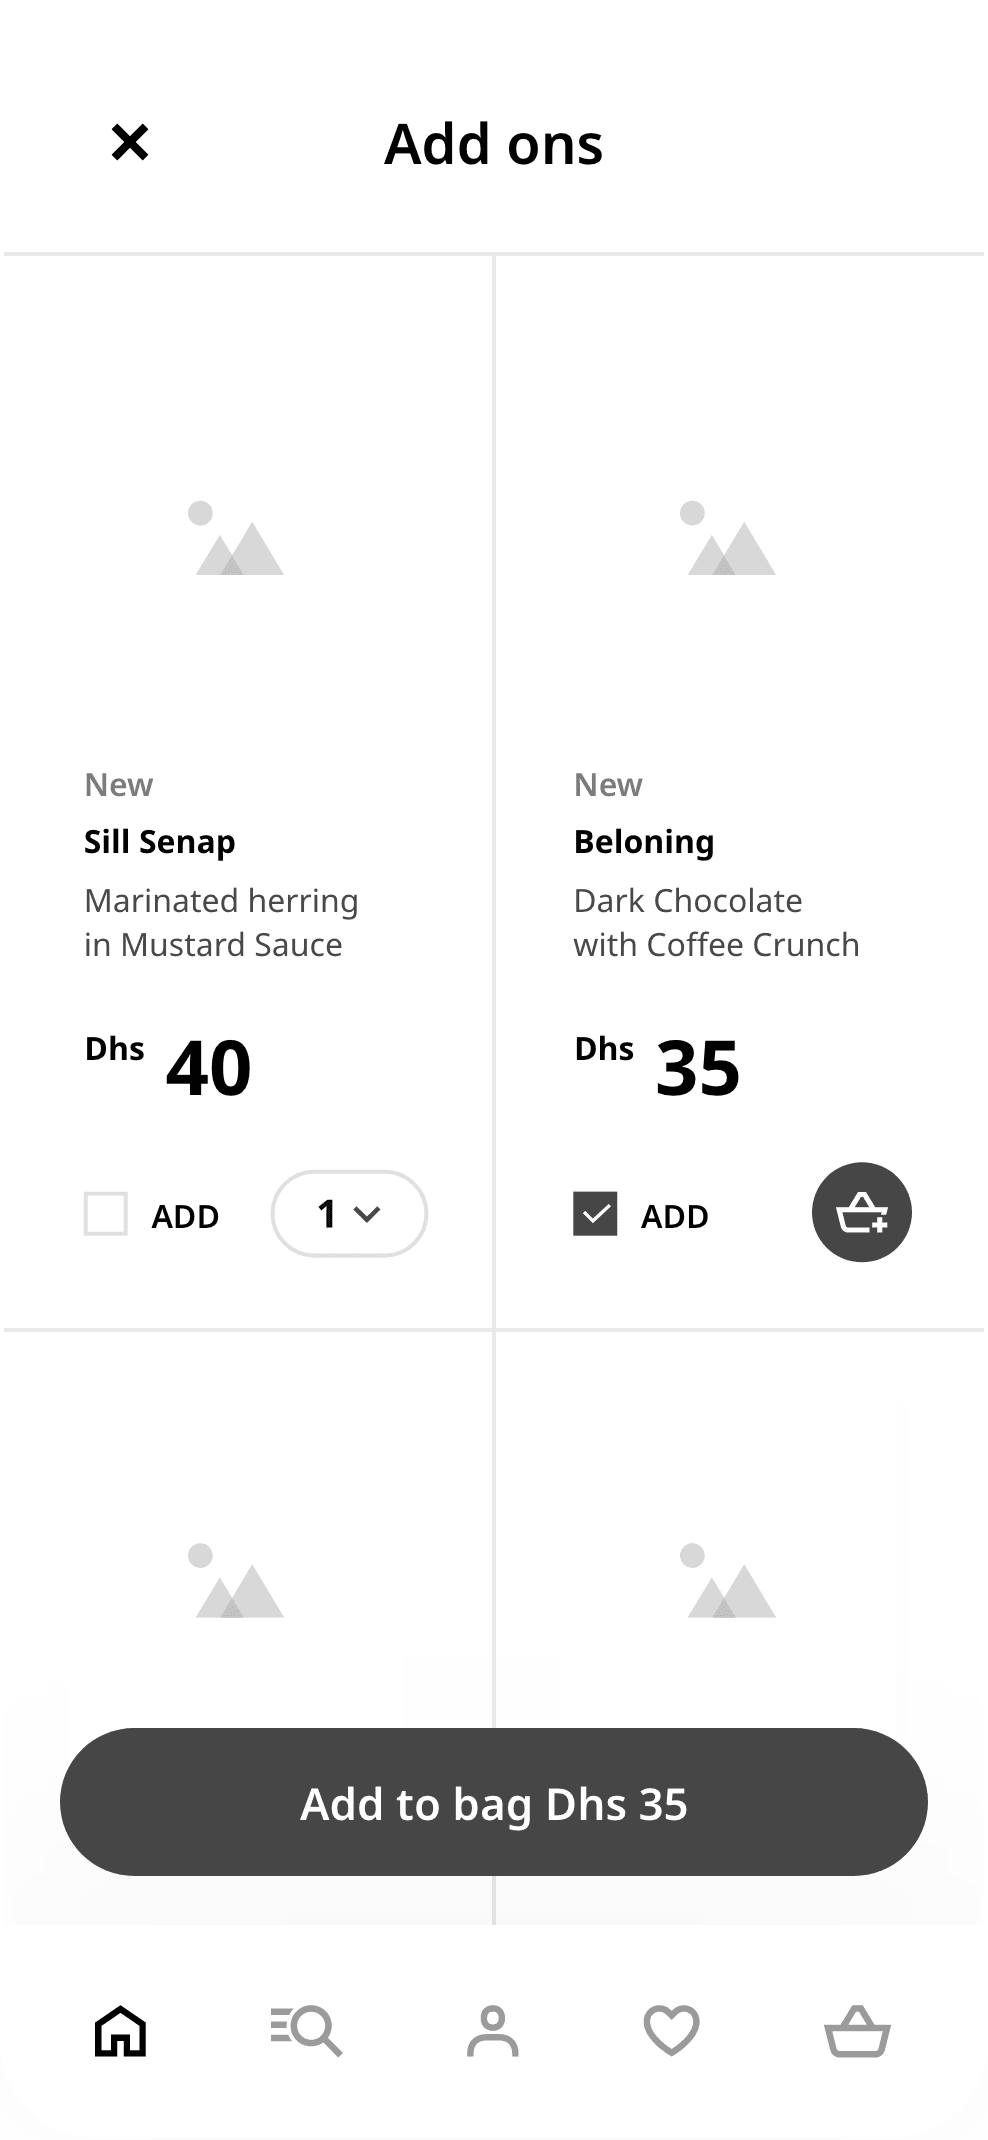Open the Sill Senap product title
Image resolution: width=988 pixels, height=2140 pixels.
(x=160, y=842)
